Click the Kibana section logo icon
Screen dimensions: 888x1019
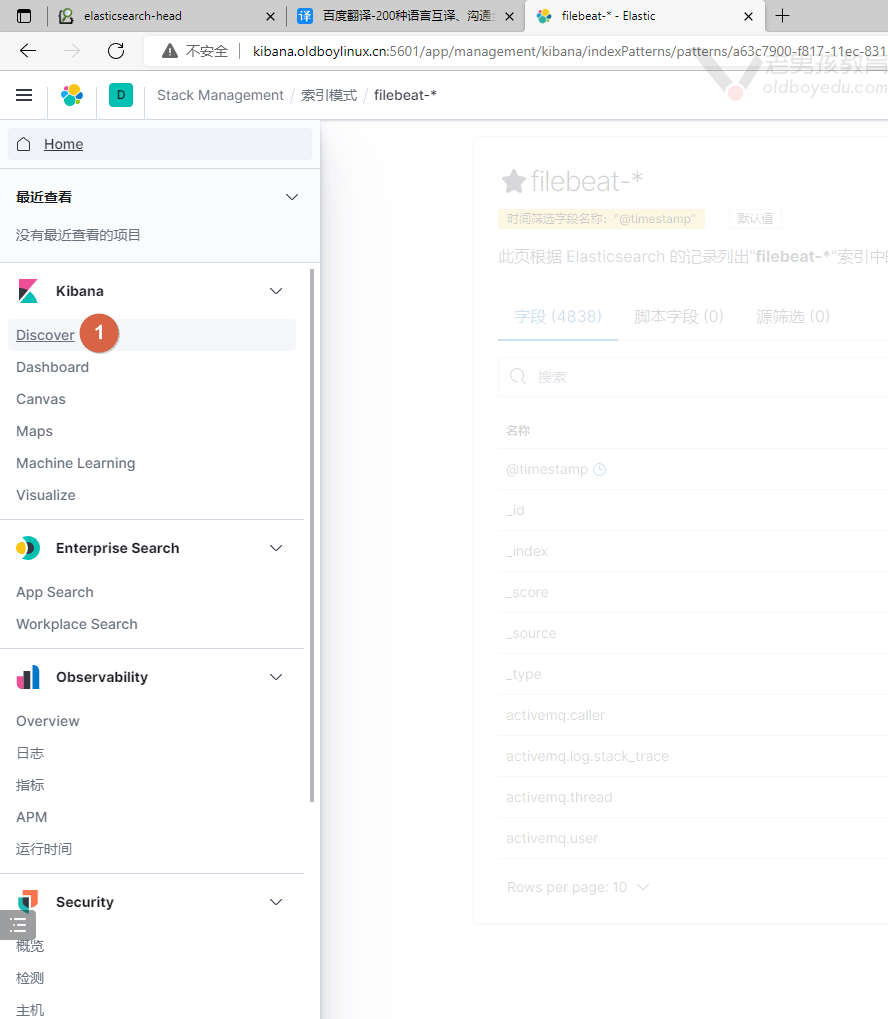tap(28, 291)
